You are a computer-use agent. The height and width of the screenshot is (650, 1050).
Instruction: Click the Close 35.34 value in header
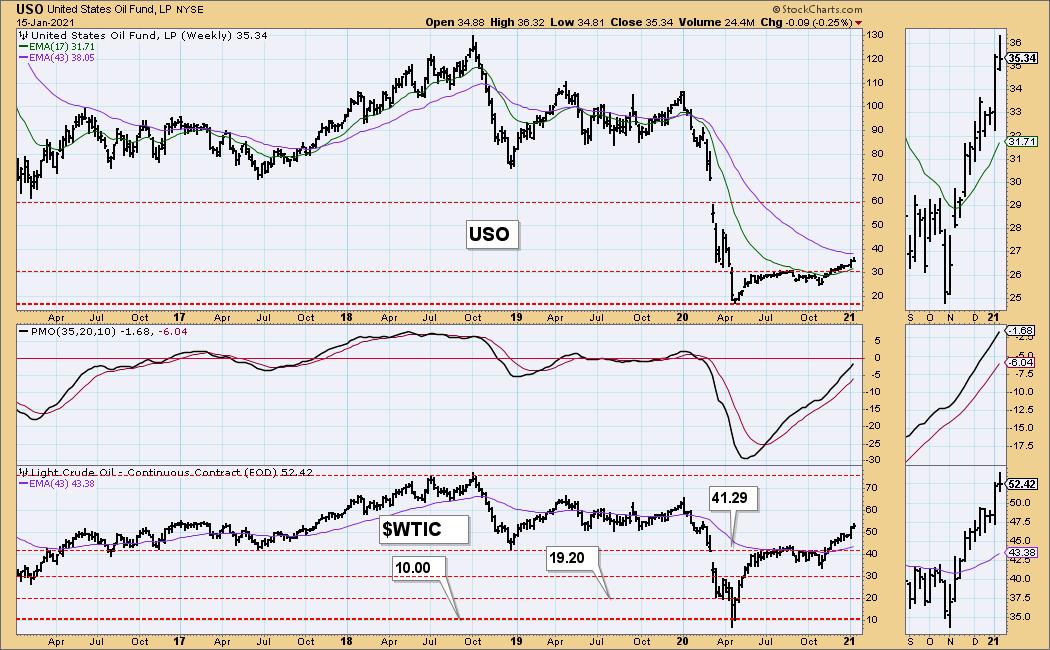[642, 22]
